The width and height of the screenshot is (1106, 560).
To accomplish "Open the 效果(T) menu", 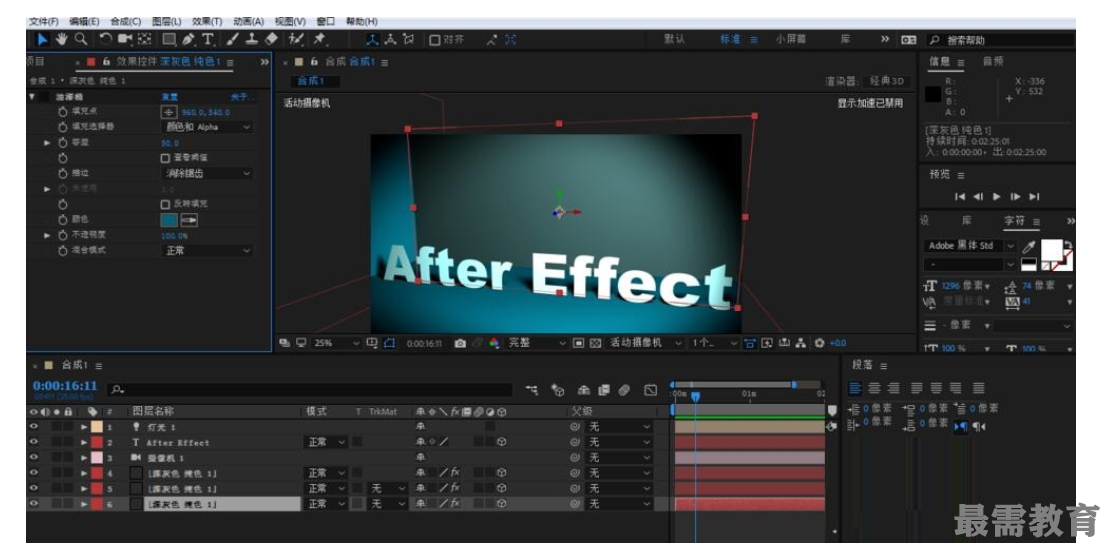I will (x=207, y=22).
